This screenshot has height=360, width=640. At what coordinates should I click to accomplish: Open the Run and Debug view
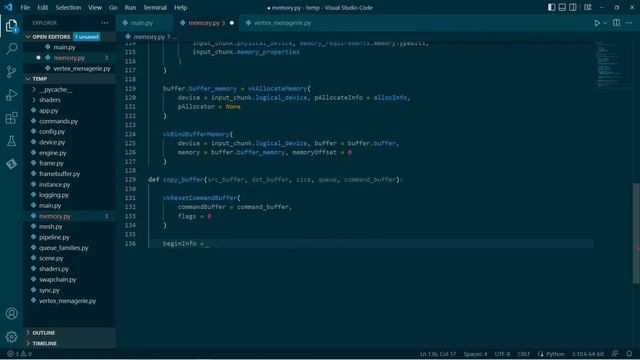point(11,95)
